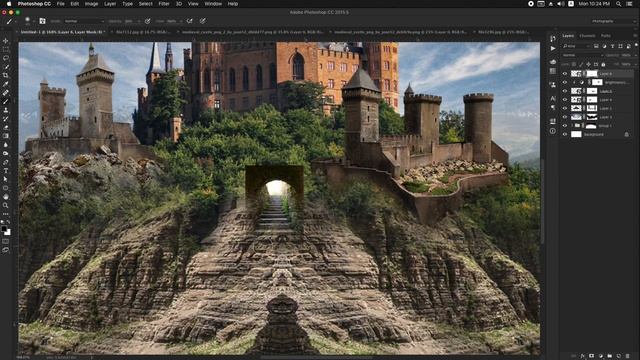
Task: Select the Horizontal Type tool
Action: click(x=6, y=171)
